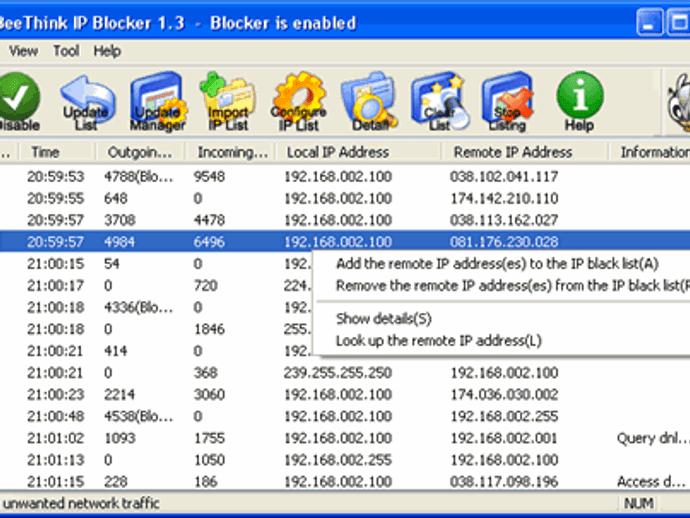Click the Update List toolbar icon
This screenshot has height=518, width=690.
coord(86,102)
